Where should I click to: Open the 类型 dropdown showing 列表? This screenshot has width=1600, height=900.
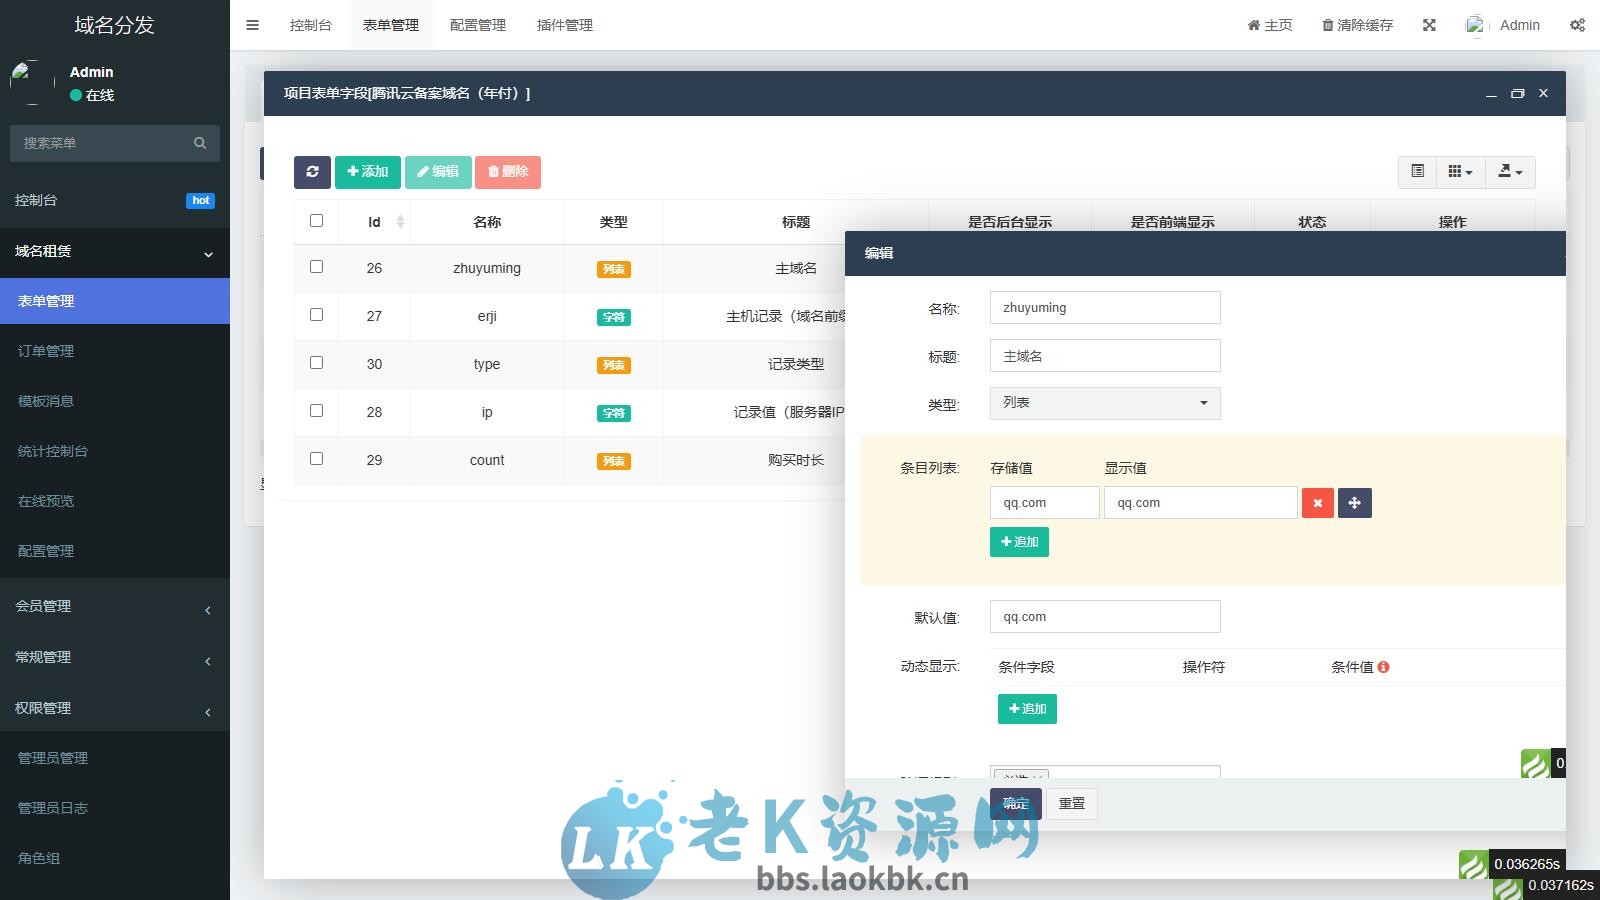pyautogui.click(x=1104, y=403)
